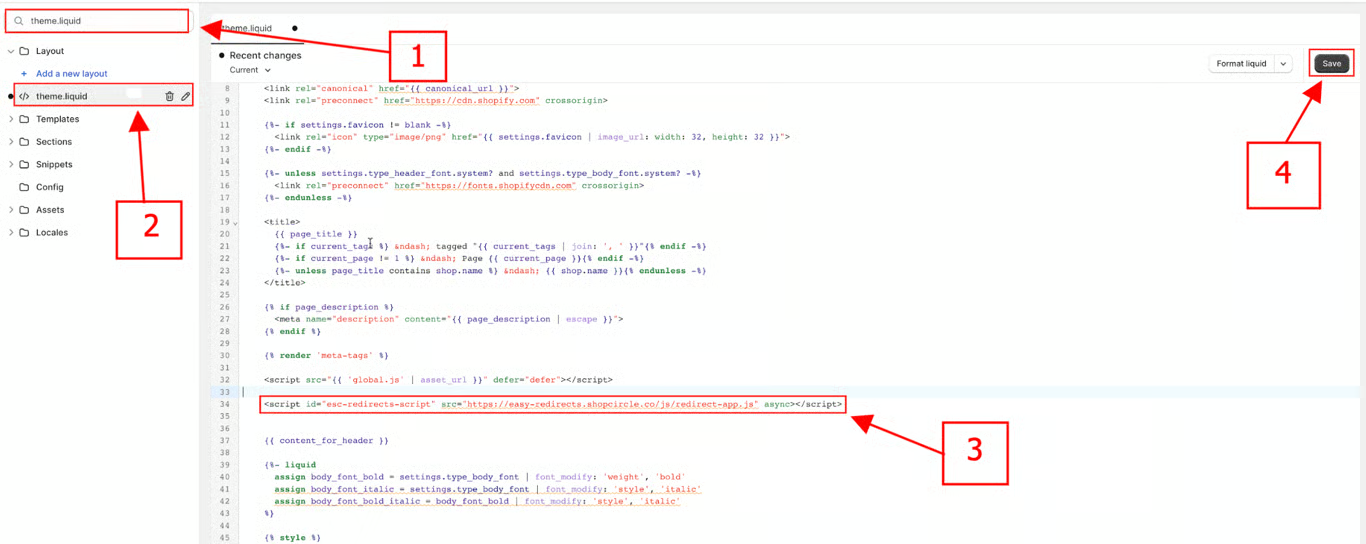Expand the Templates folder chevron

(x=11, y=119)
